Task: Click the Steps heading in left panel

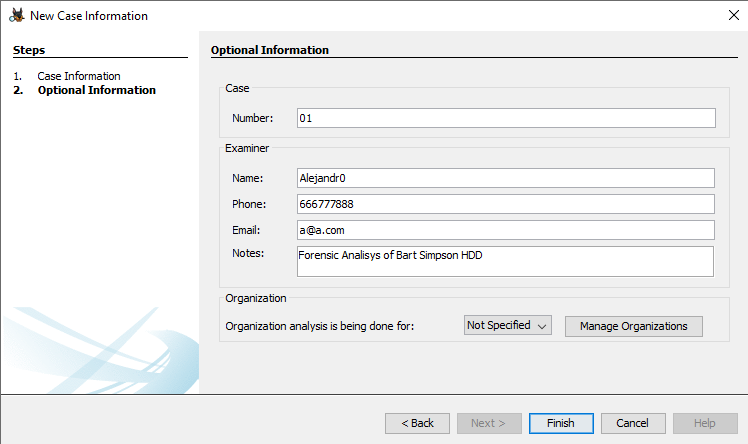Action: pos(29,50)
